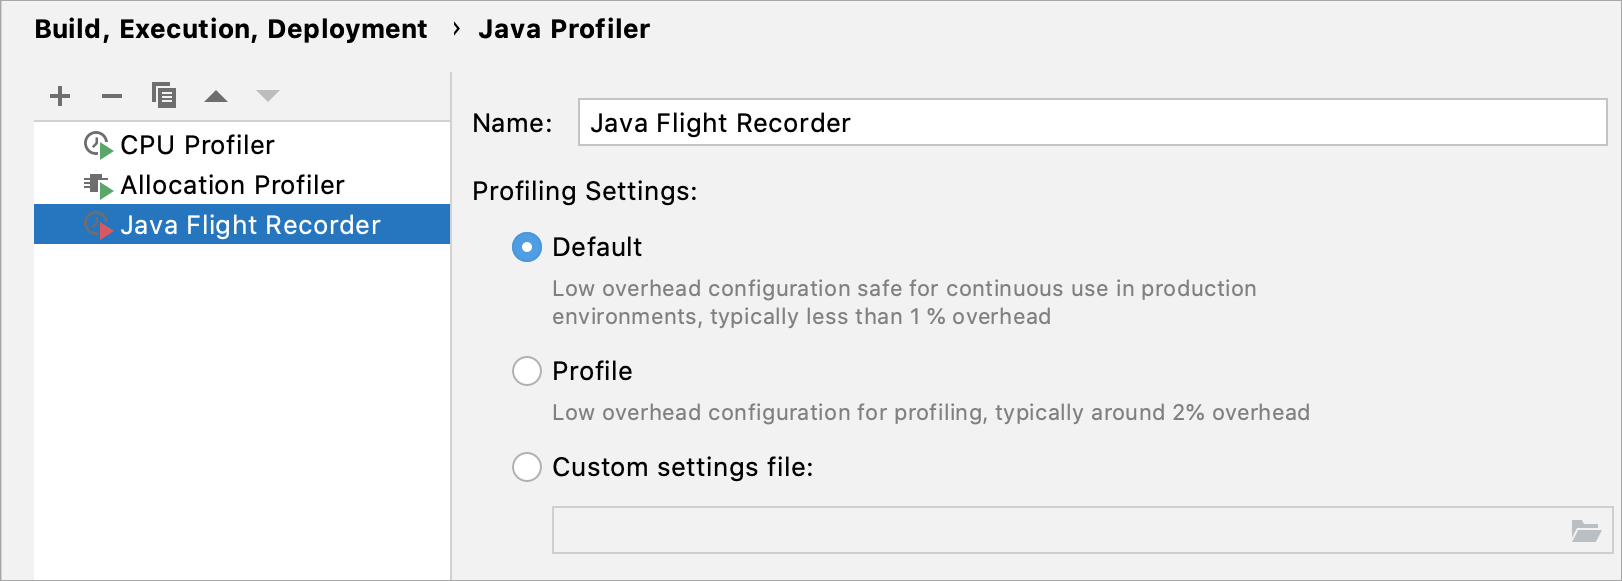Select the Profile radio button
Image resolution: width=1622 pixels, height=581 pixels.
[527, 371]
